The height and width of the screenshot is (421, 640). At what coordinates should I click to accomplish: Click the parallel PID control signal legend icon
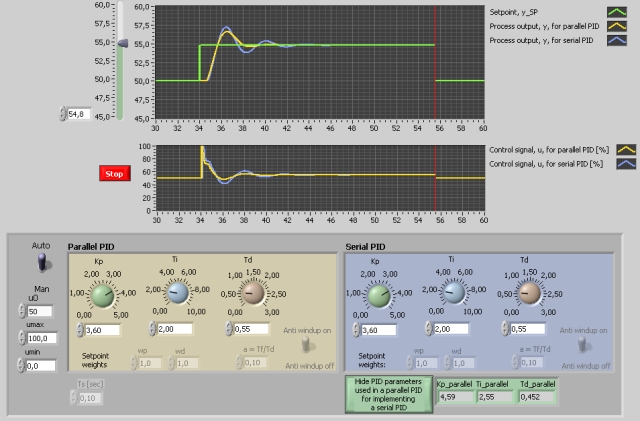pyautogui.click(x=626, y=149)
